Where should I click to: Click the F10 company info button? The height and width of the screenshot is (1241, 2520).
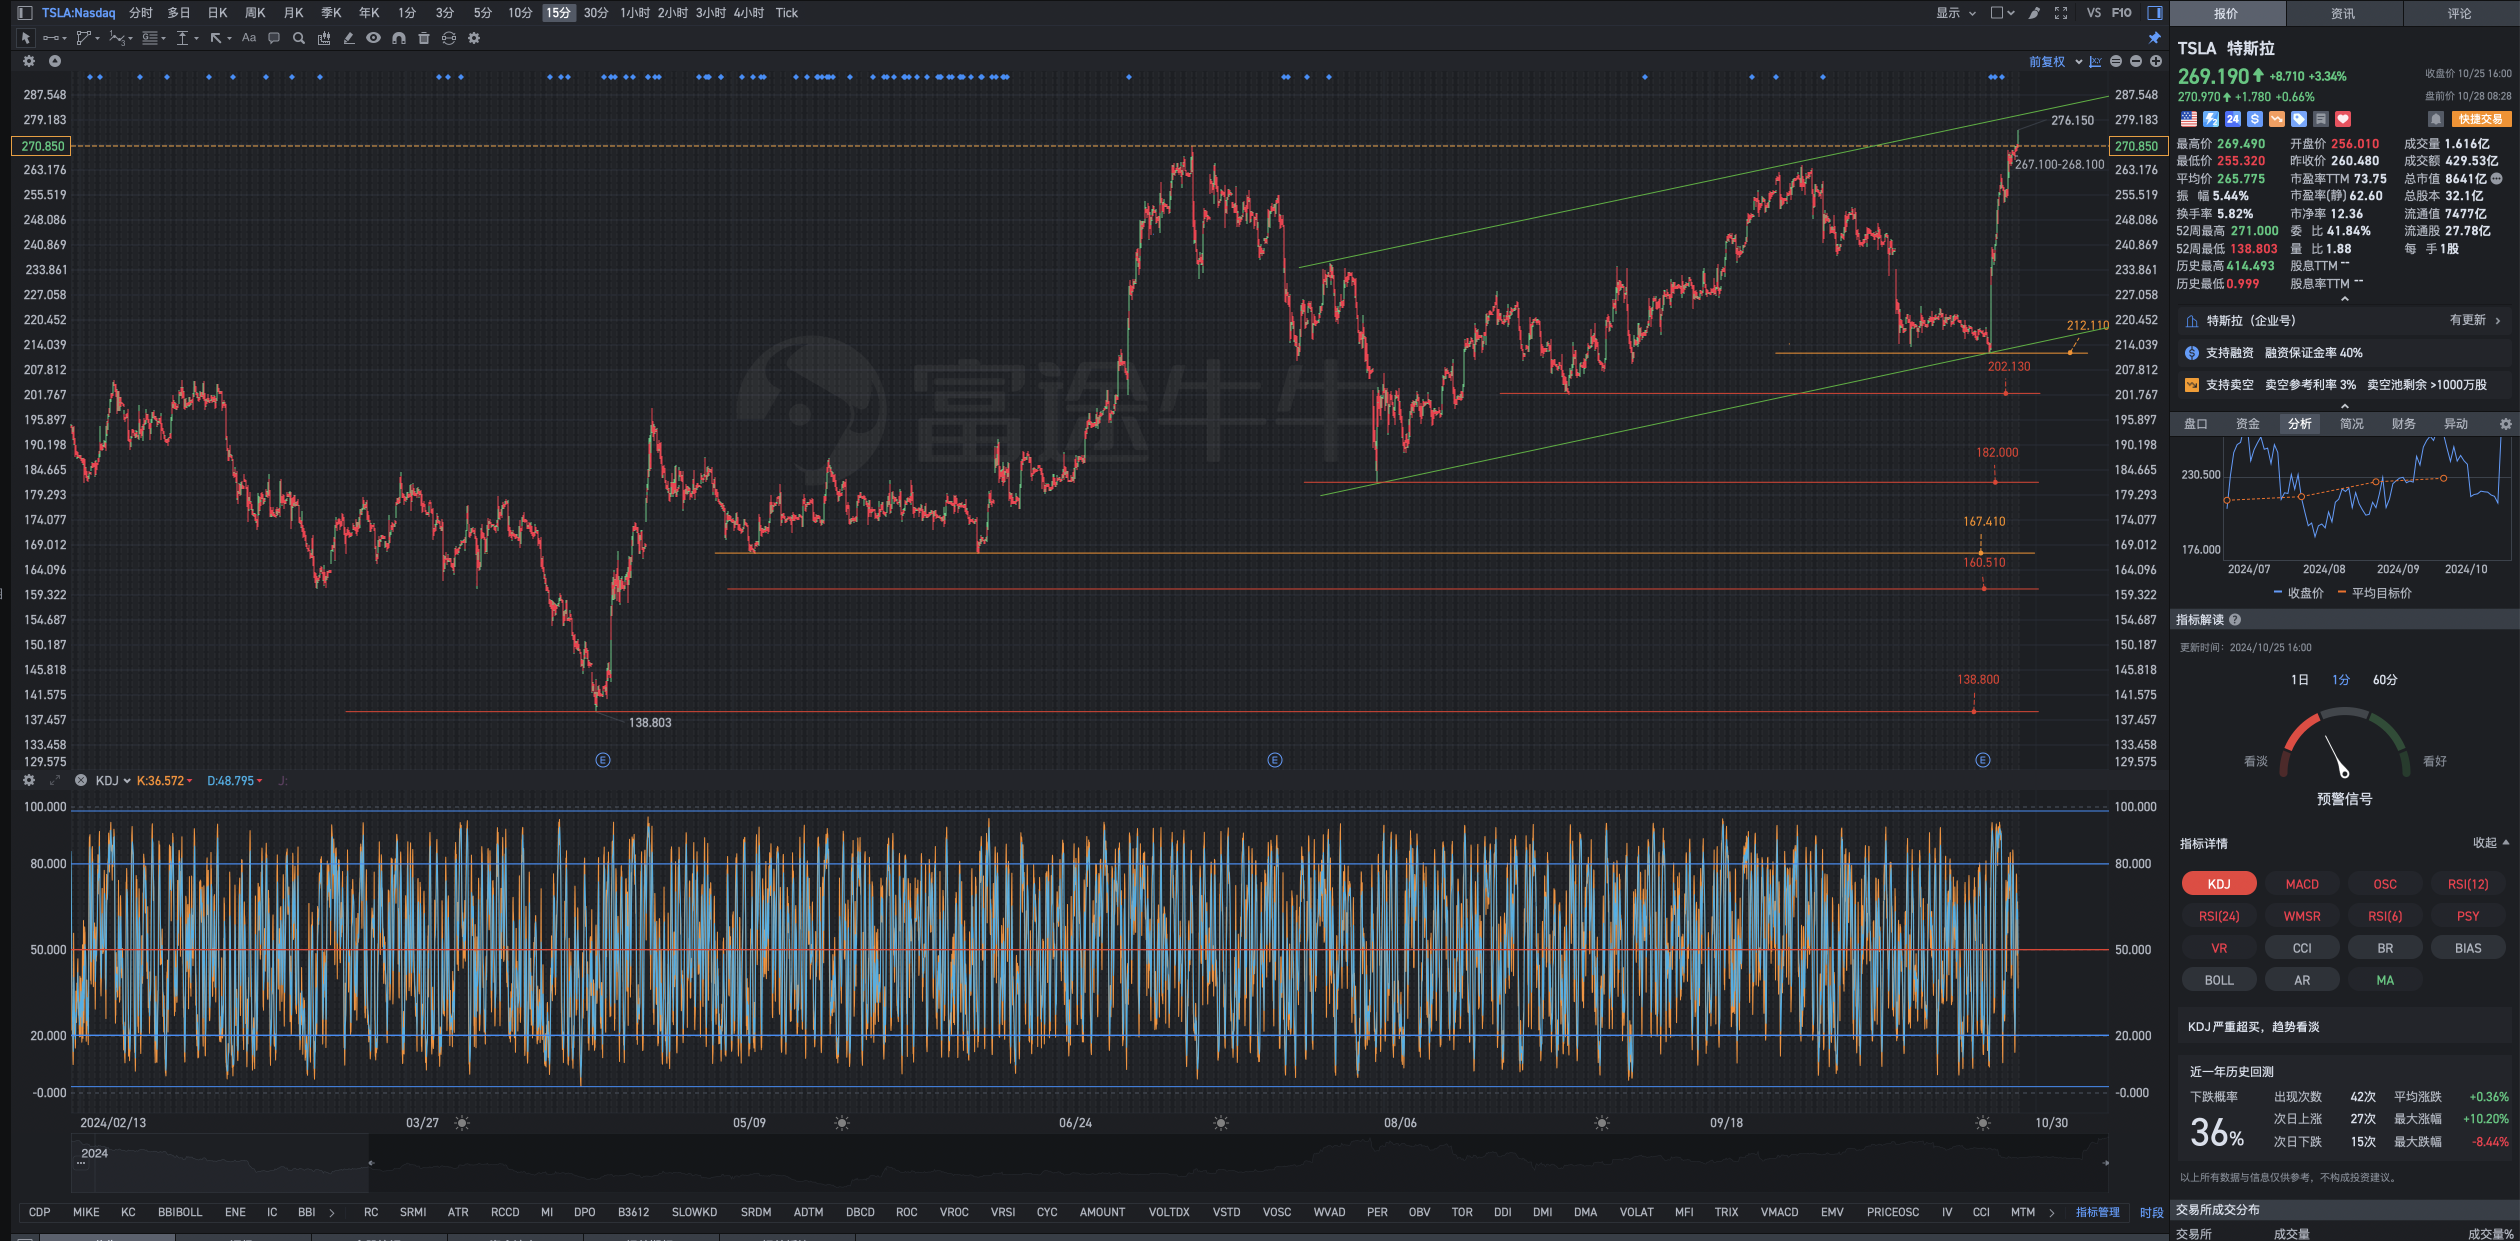[x=2121, y=13]
